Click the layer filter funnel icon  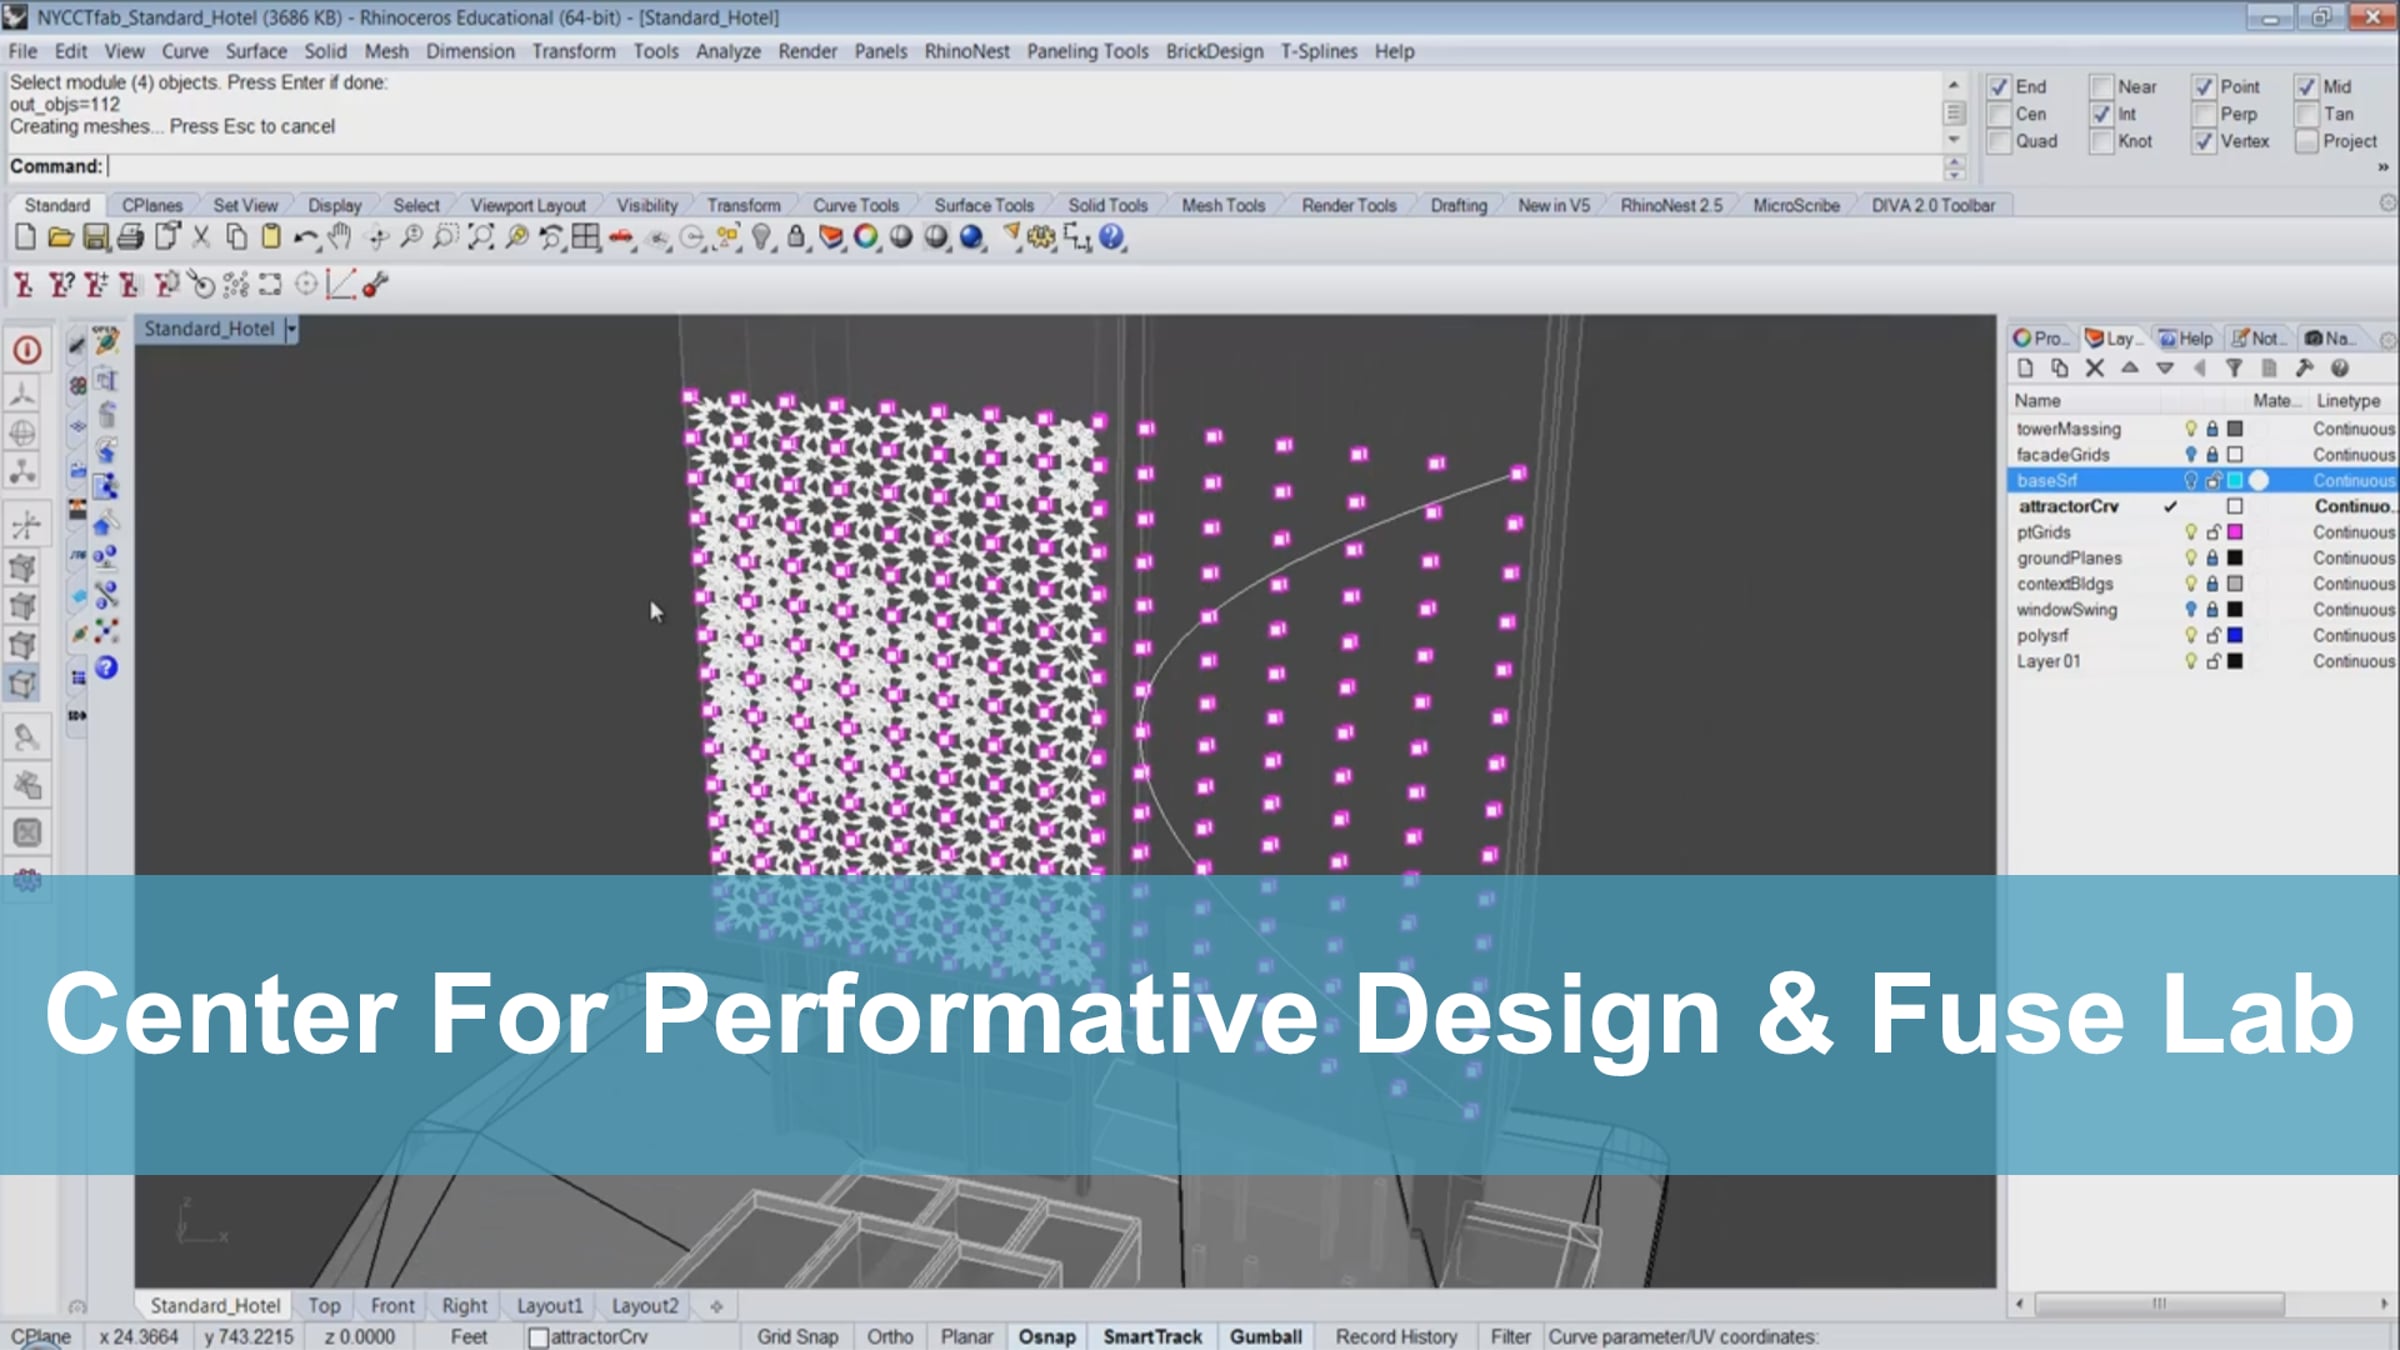coord(2234,369)
